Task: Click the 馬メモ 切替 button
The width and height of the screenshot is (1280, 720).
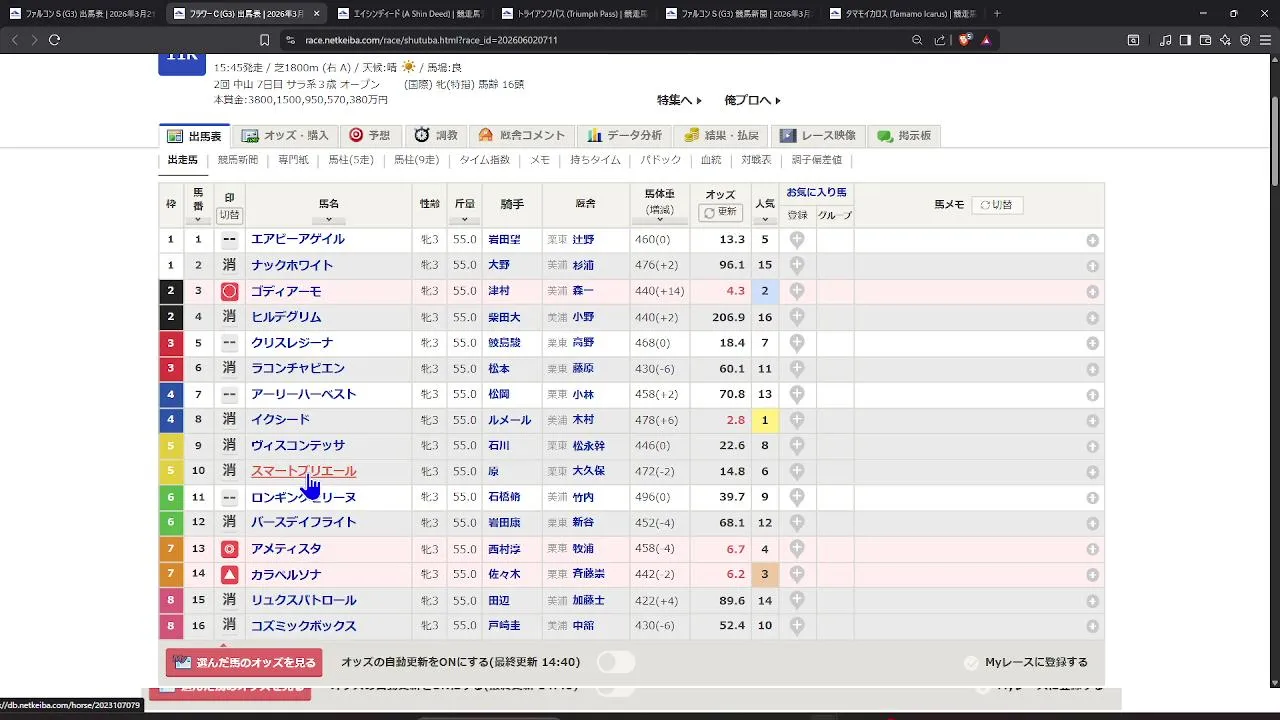Action: (995, 205)
